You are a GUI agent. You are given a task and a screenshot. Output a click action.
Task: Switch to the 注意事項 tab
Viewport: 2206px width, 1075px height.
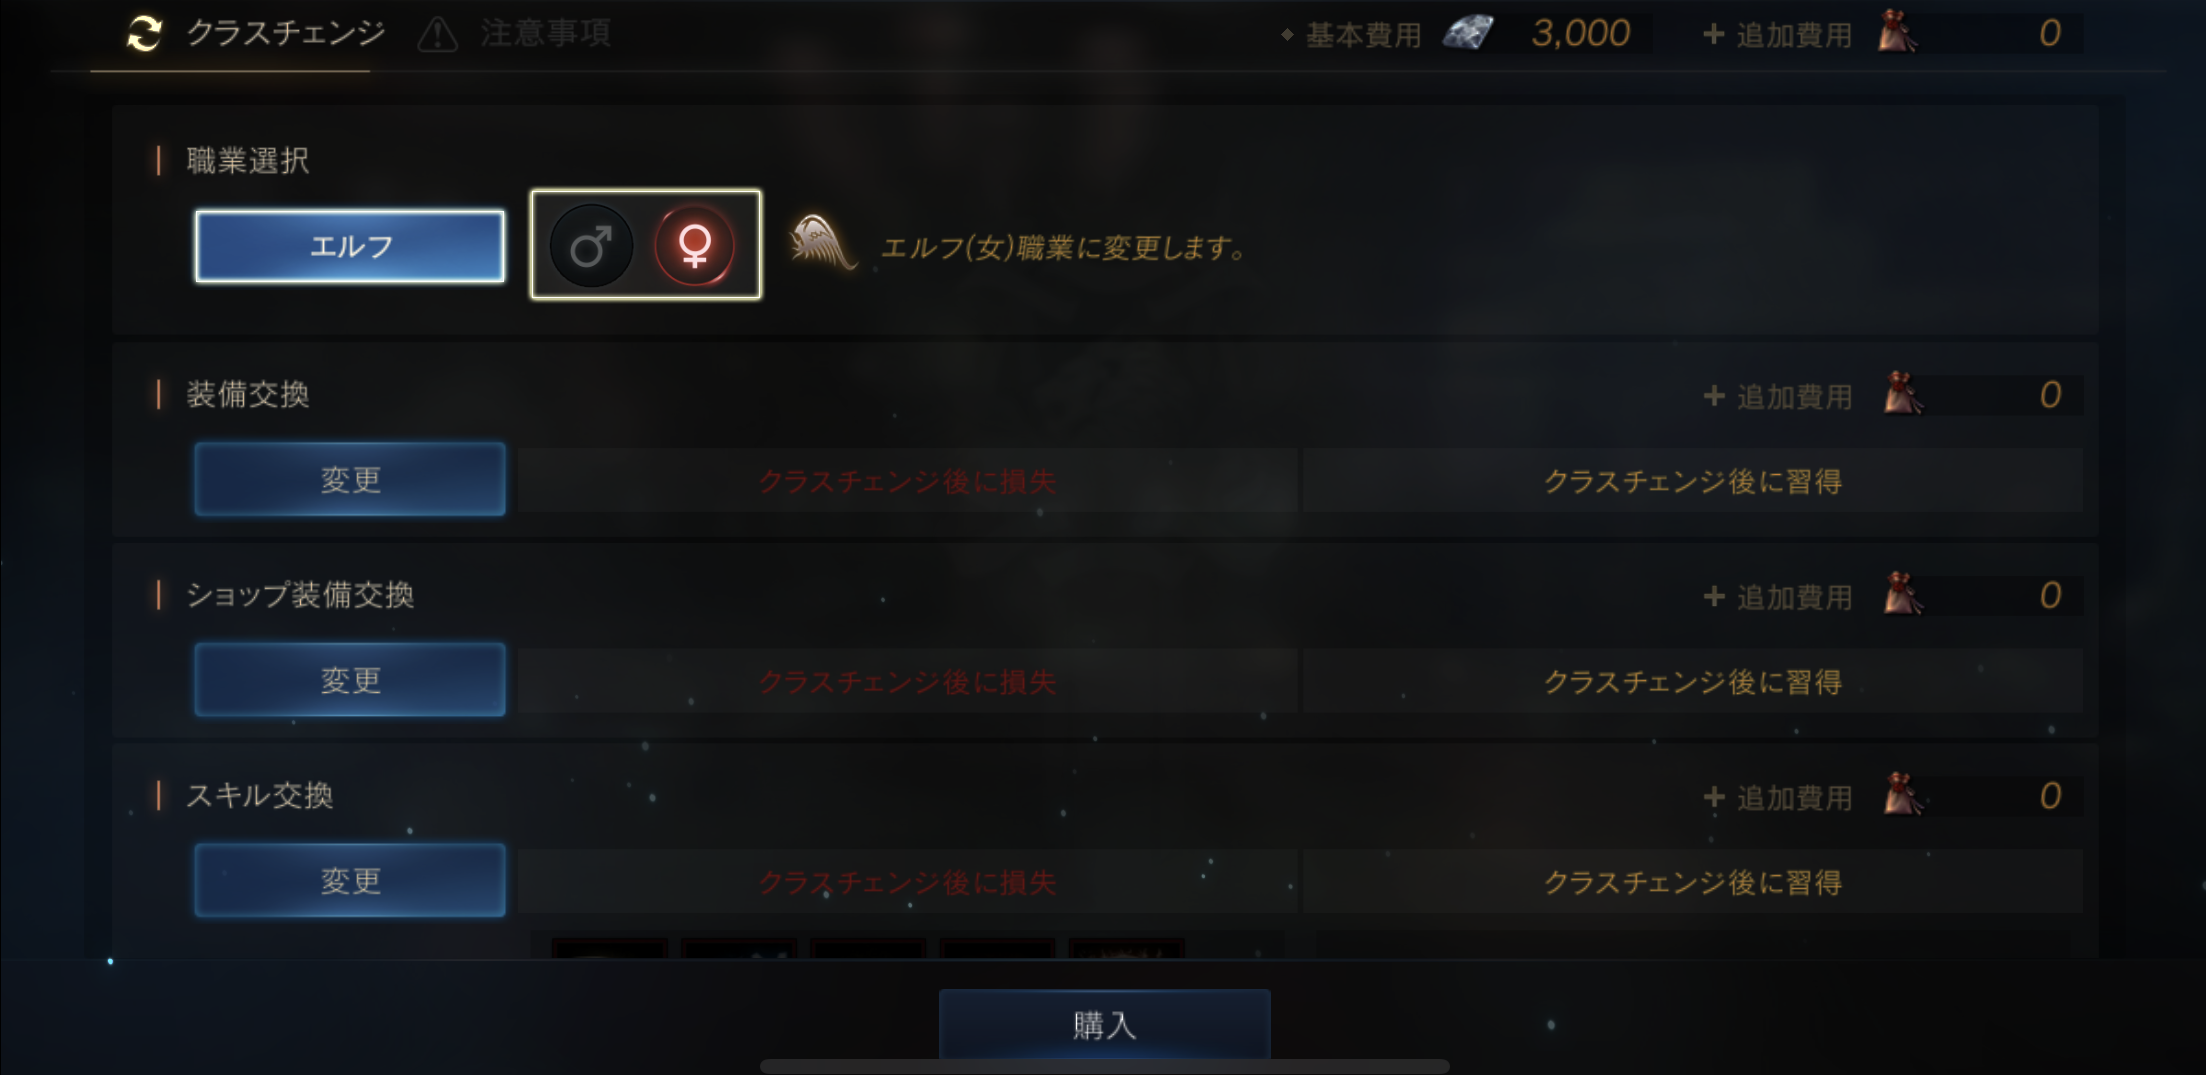[514, 34]
